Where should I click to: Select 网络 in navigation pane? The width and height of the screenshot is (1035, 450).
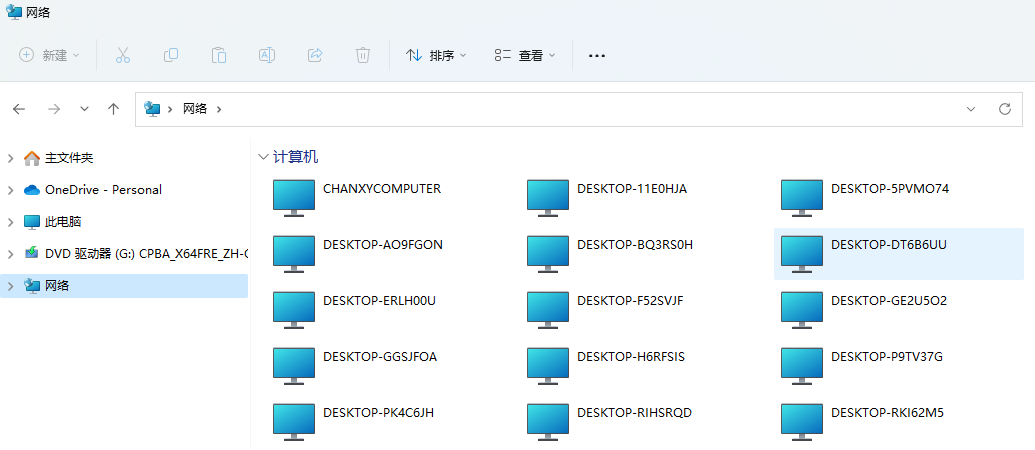click(57, 286)
